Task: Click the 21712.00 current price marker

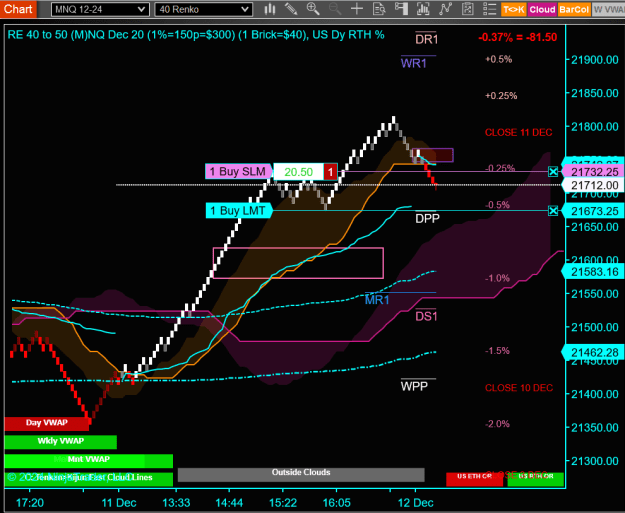Action: pos(594,185)
